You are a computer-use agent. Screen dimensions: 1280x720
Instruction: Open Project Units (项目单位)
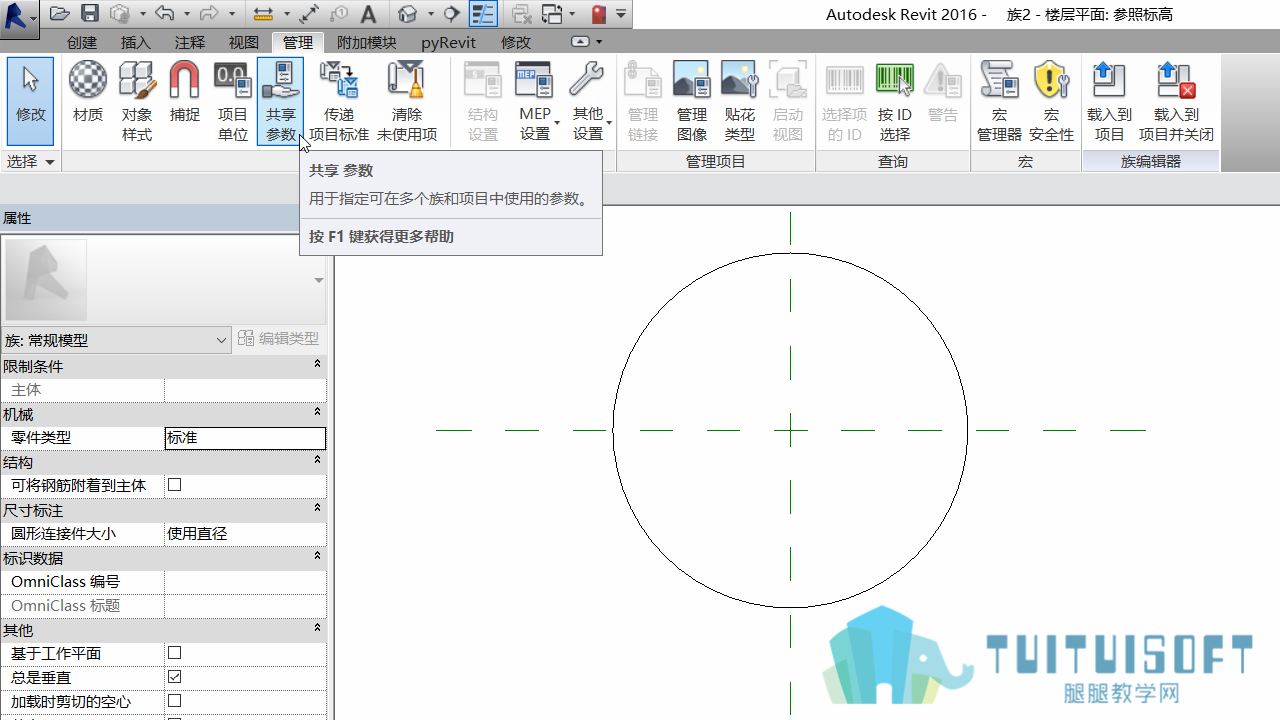[x=233, y=101]
